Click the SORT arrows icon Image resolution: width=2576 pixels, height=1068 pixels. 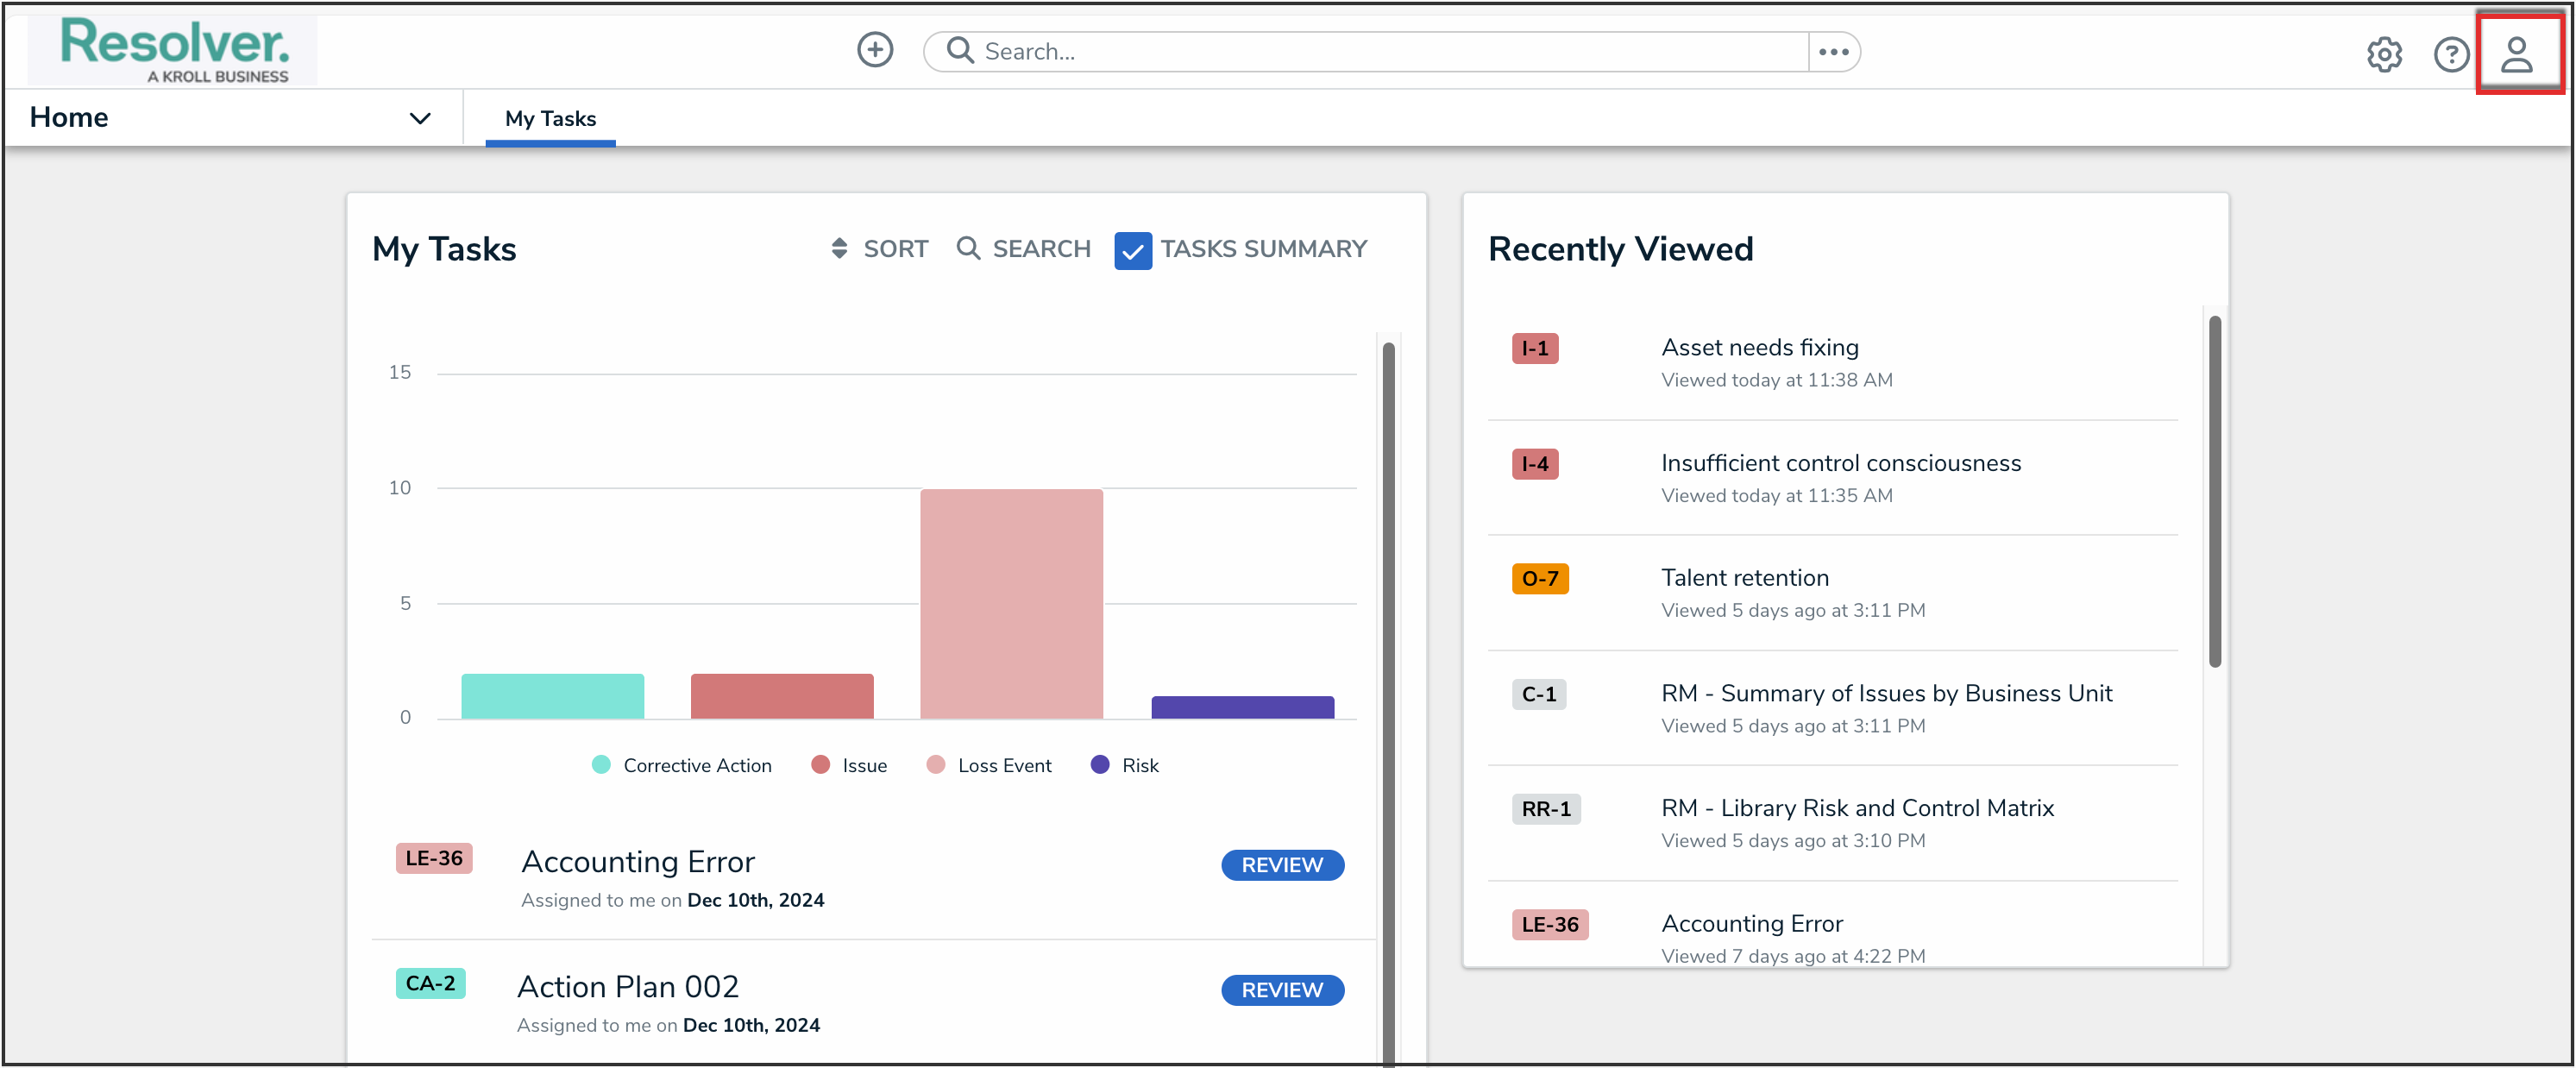click(x=839, y=248)
